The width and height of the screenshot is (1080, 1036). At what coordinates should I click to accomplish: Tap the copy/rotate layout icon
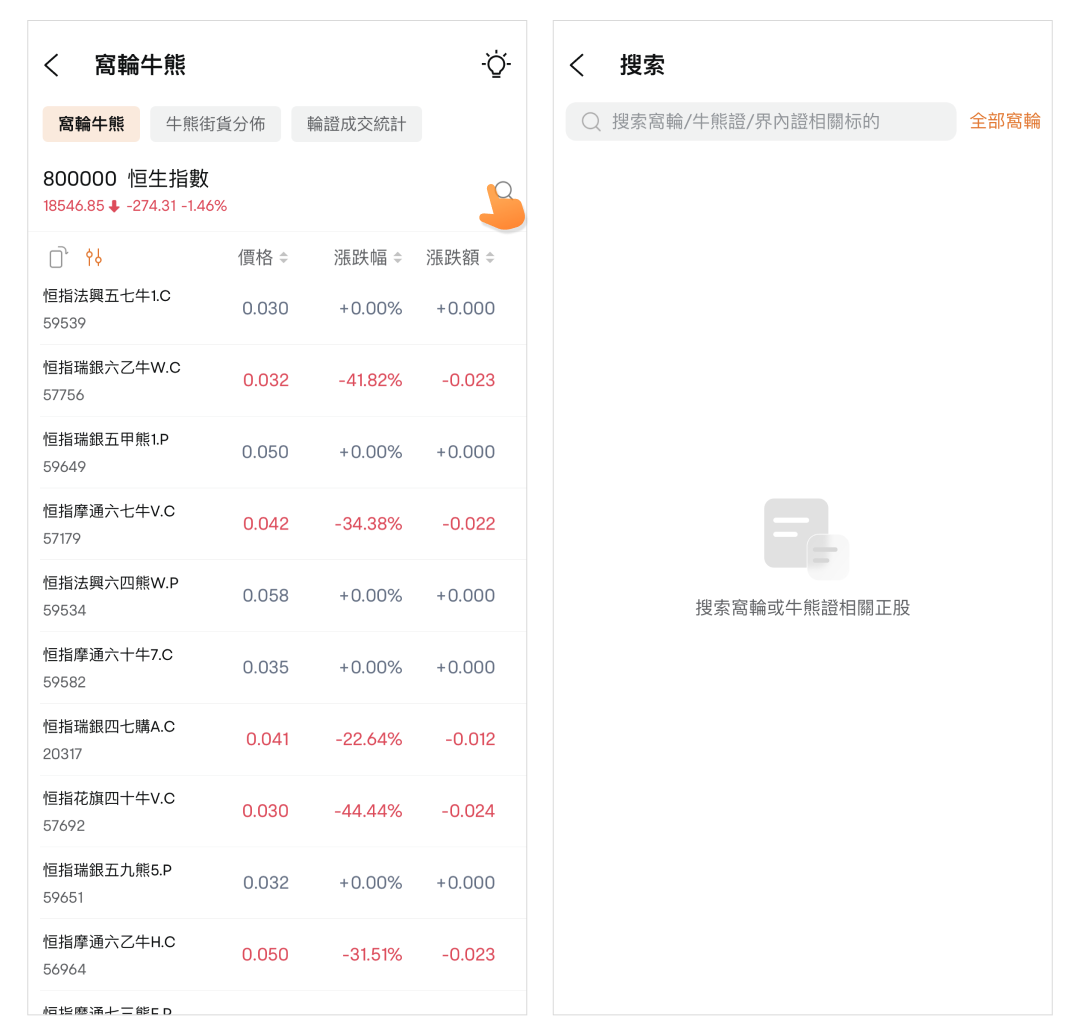[58, 258]
